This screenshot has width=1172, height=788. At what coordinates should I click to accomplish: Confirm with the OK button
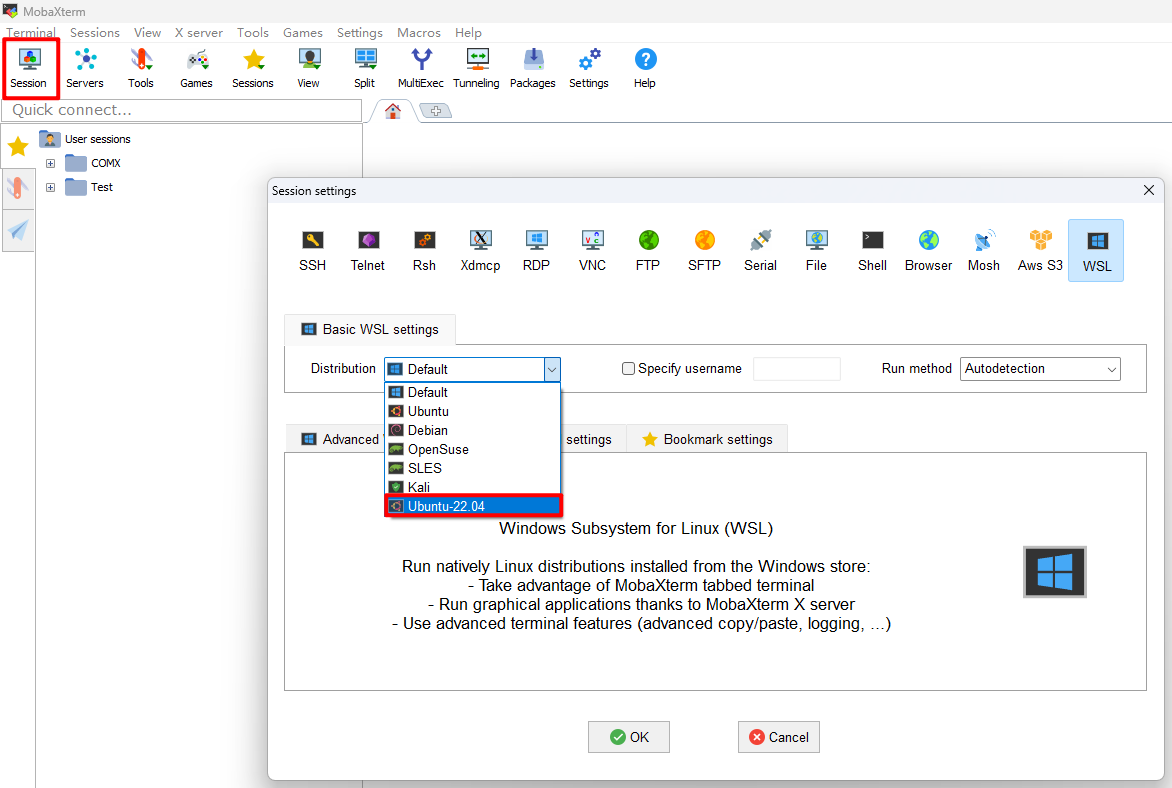pos(629,737)
